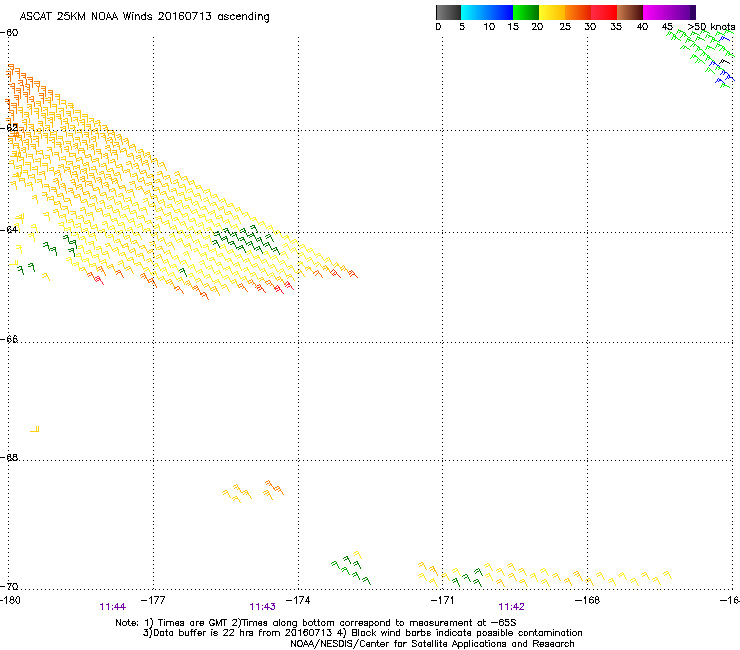
Task: Click the 'Times are GMT' note line
Action: click(316, 623)
